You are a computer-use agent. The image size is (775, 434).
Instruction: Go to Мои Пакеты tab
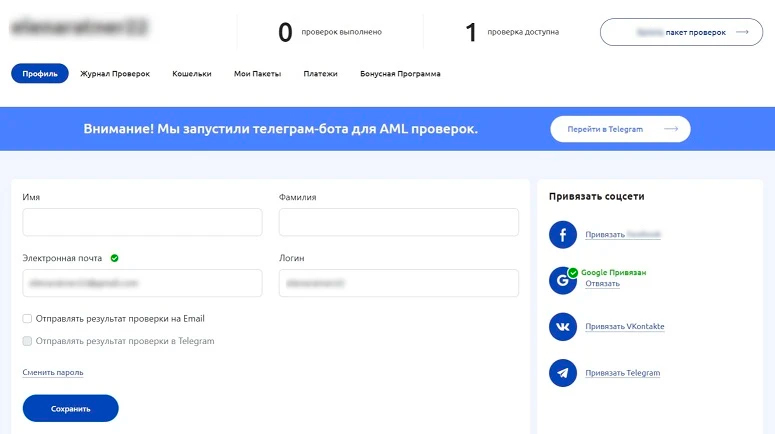point(257,73)
